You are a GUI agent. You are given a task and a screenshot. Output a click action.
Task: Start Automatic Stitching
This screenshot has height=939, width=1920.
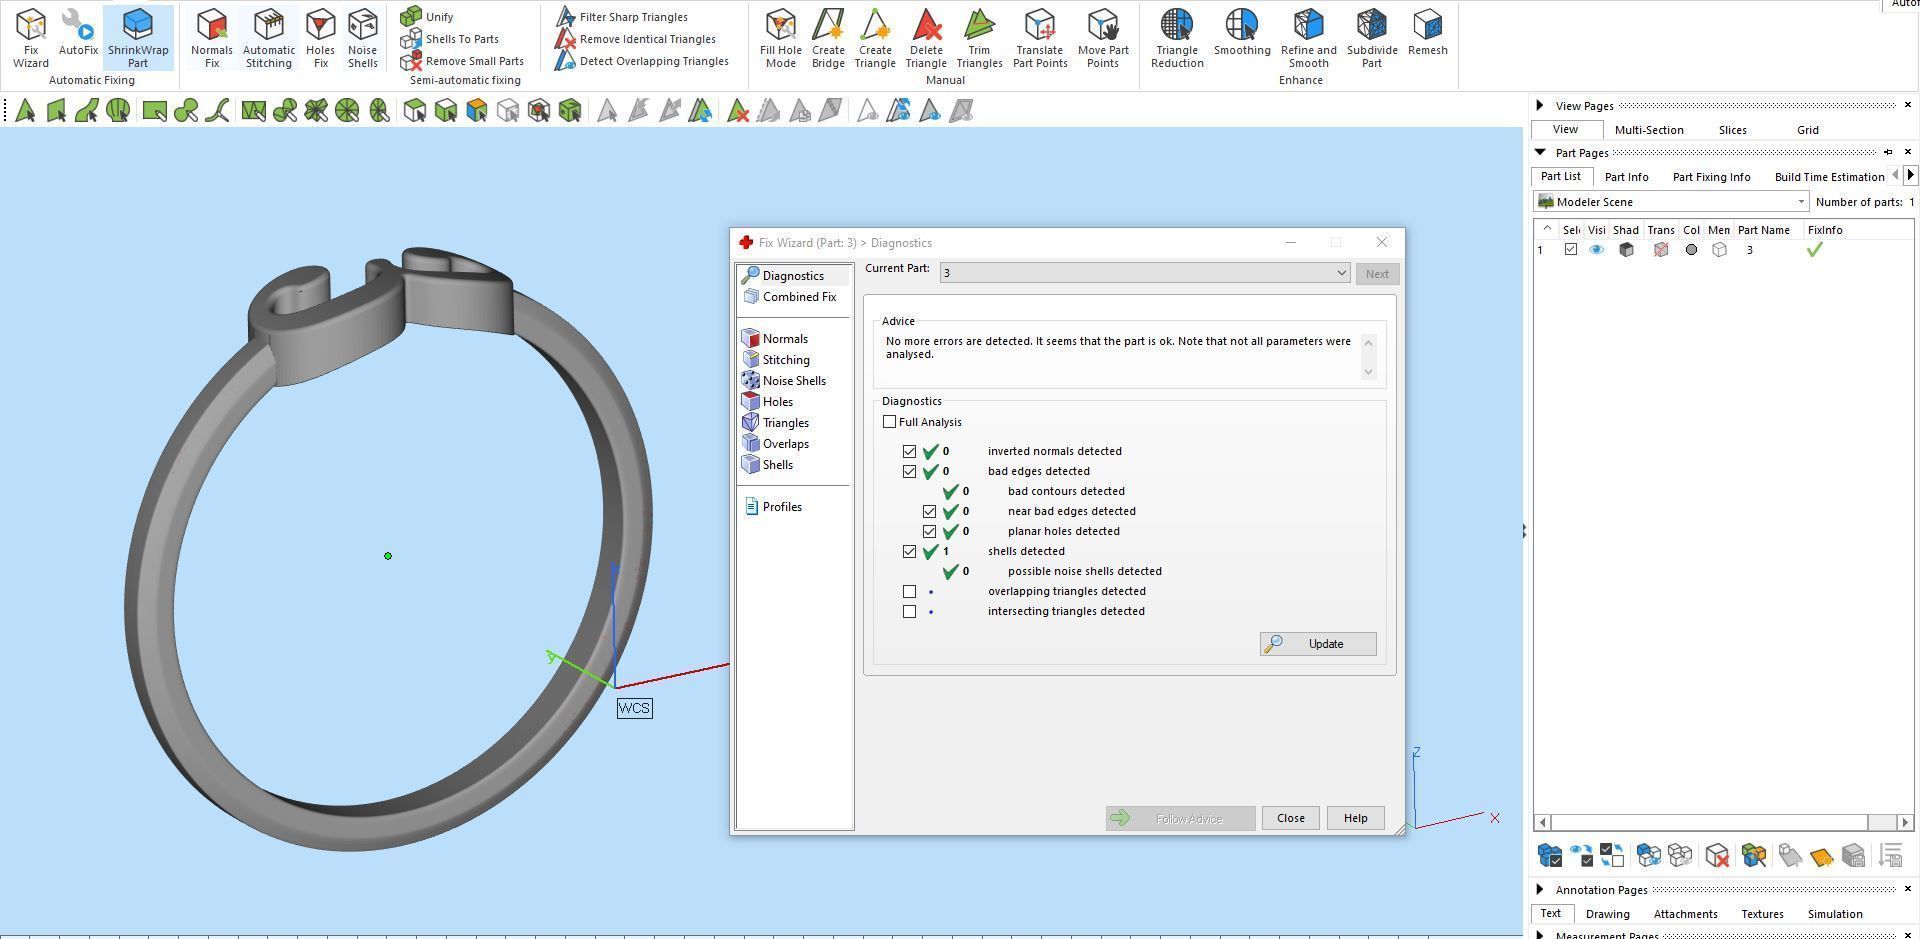pyautogui.click(x=269, y=39)
